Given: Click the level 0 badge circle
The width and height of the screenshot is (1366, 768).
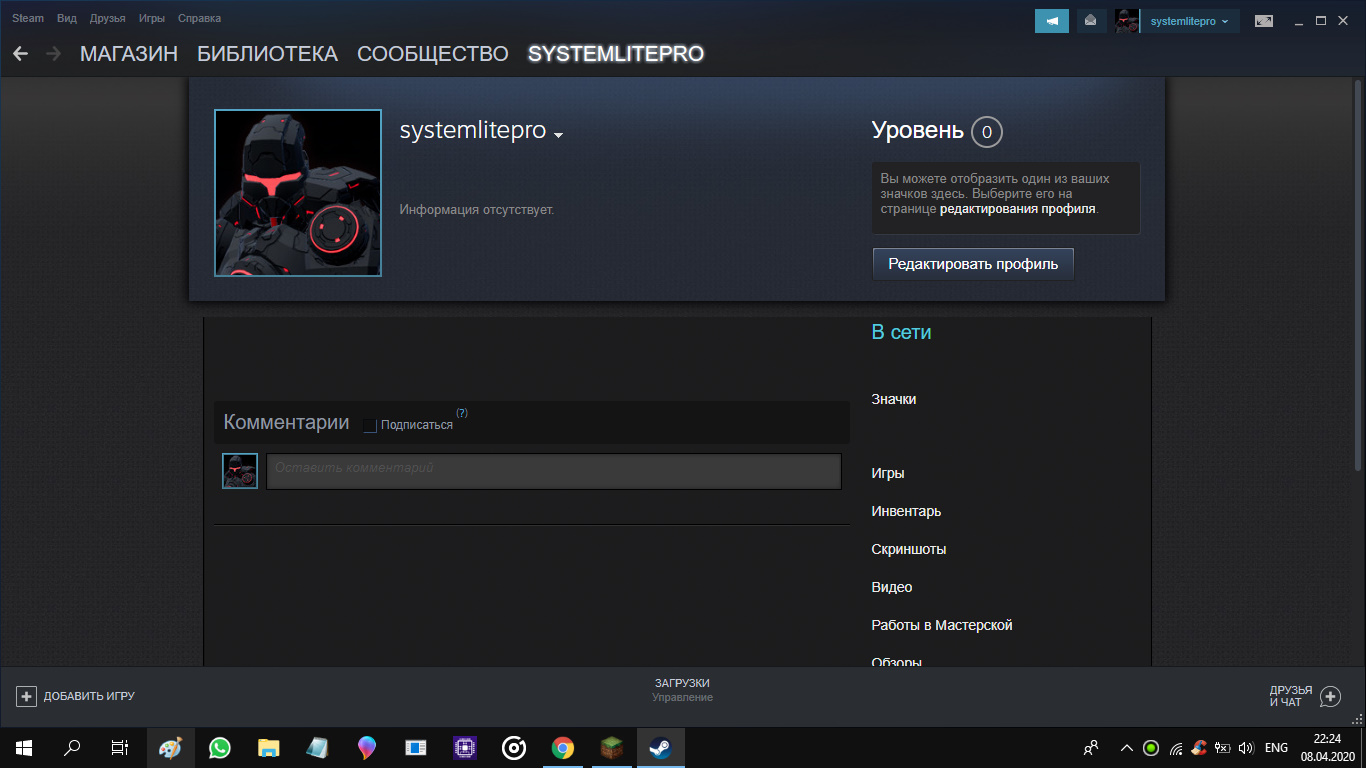Looking at the screenshot, I should click(986, 131).
